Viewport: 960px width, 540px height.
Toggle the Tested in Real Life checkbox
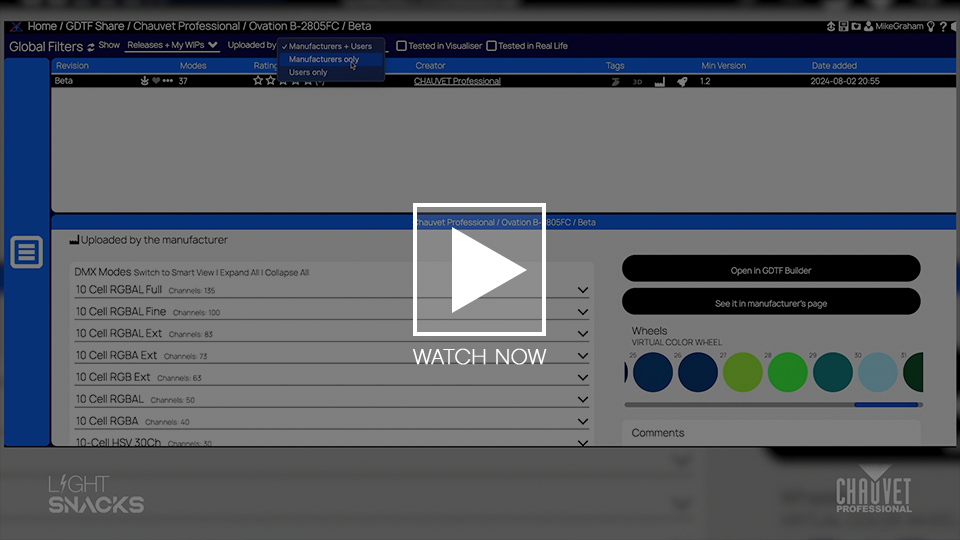491,46
